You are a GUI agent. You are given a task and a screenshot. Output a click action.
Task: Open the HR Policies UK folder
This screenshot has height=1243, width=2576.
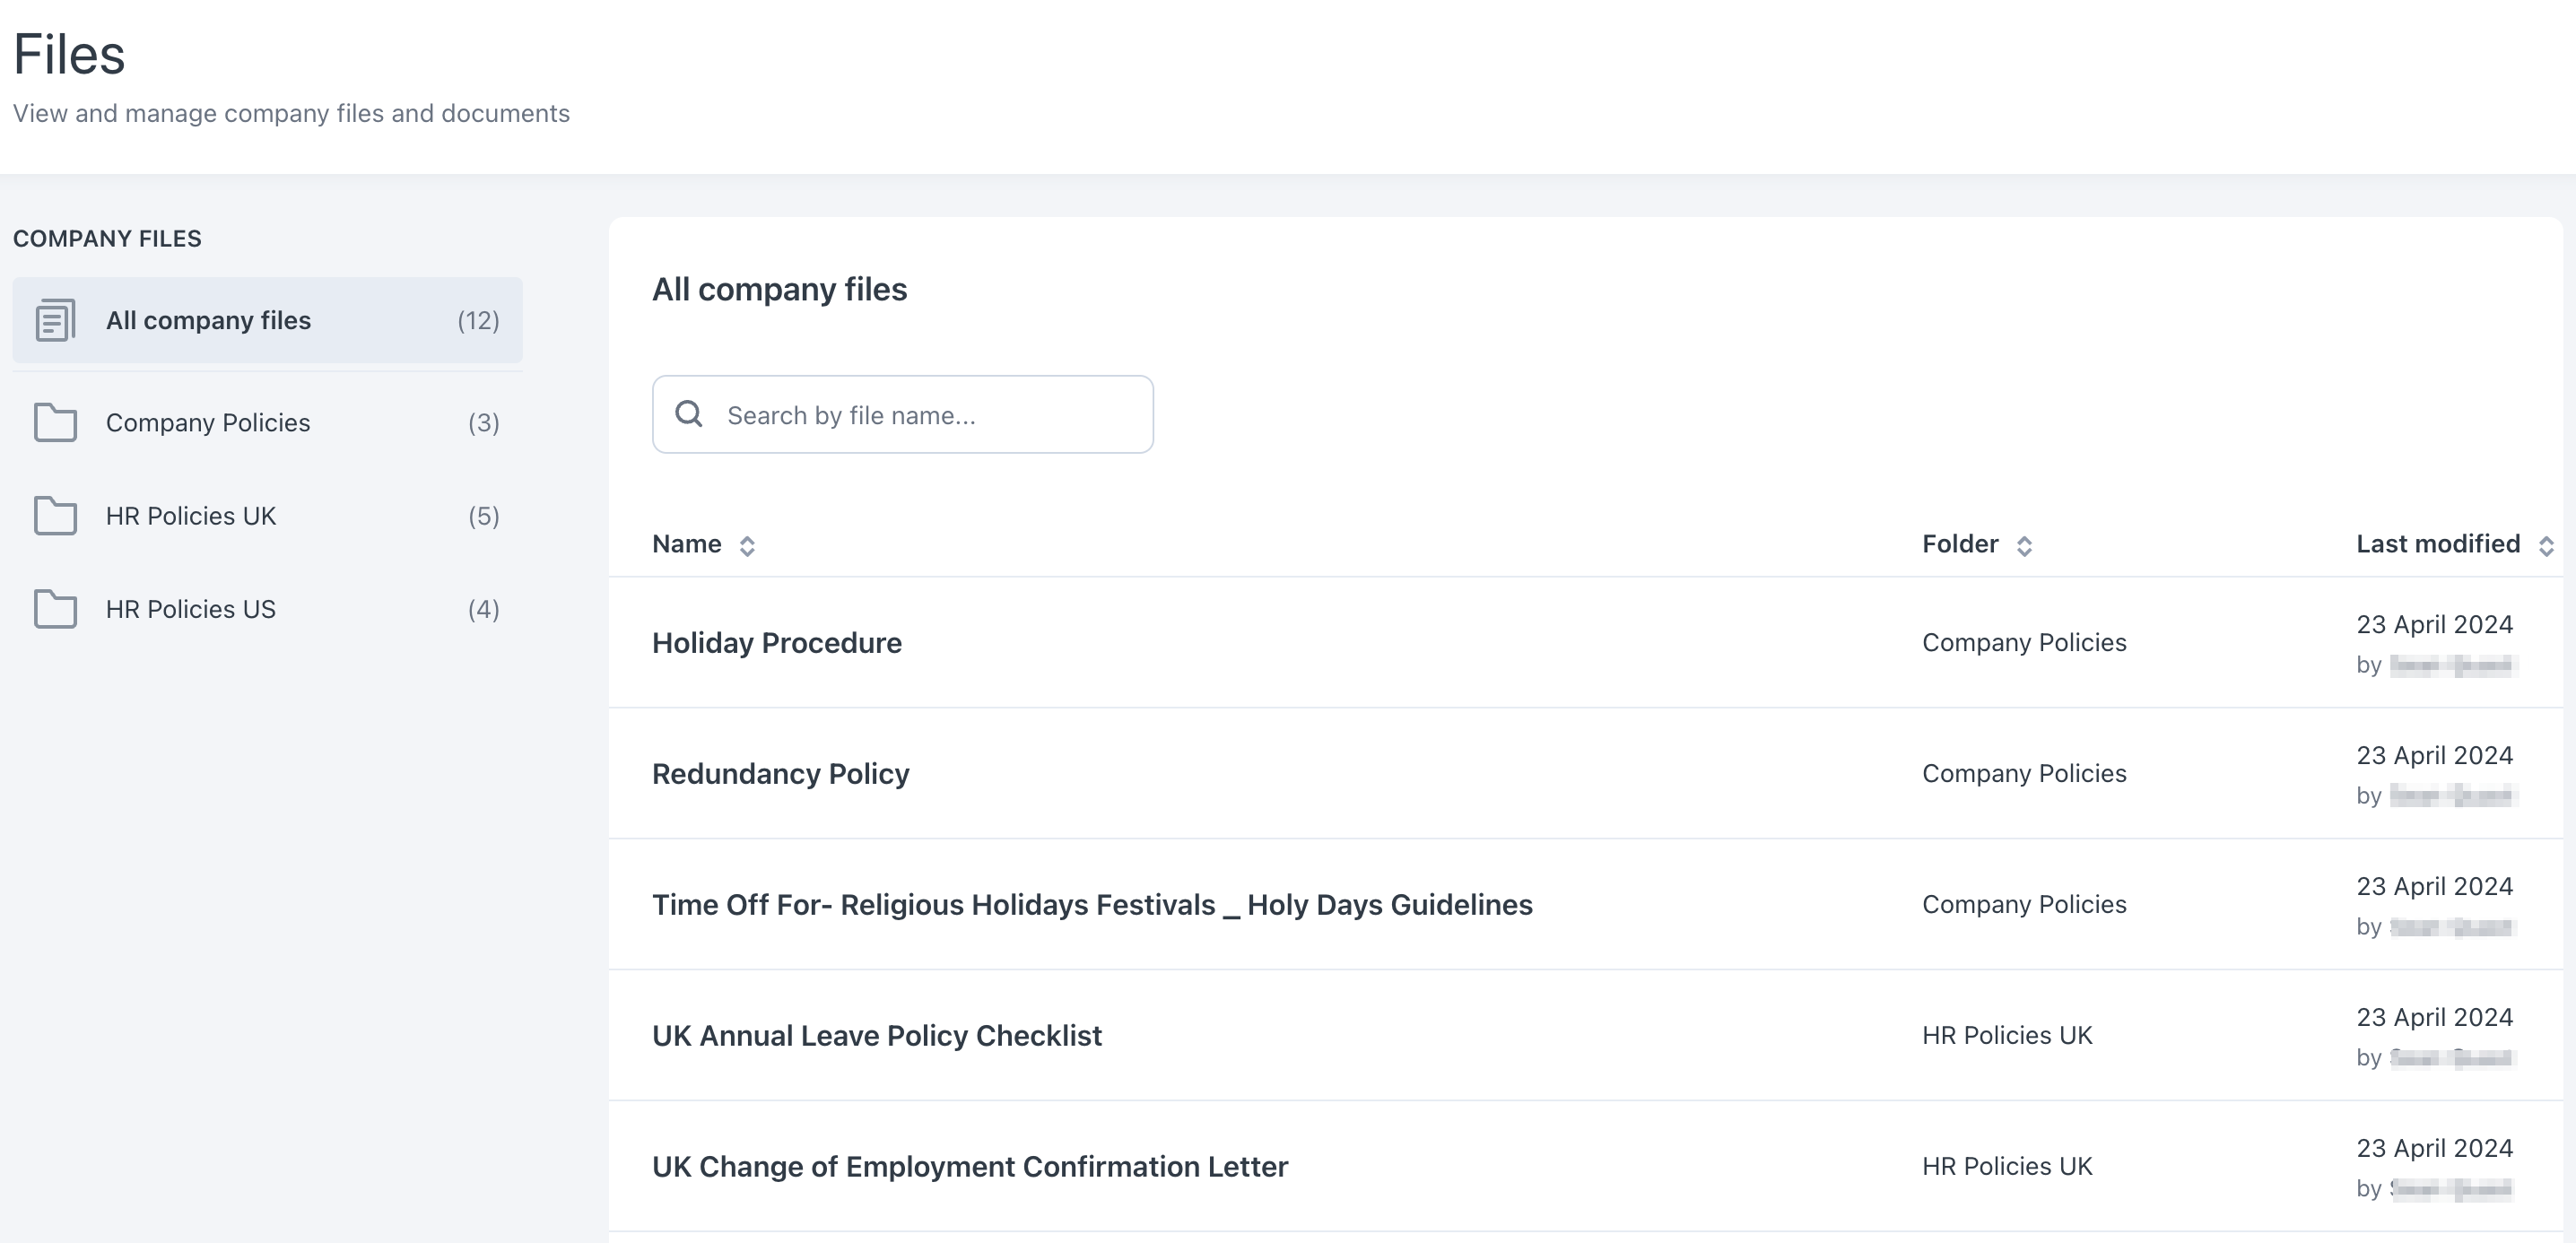click(x=190, y=515)
